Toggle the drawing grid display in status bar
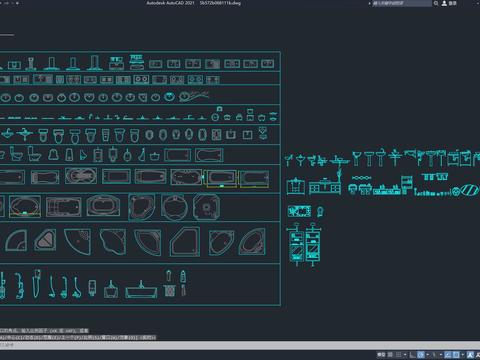The height and width of the screenshot is (360, 480). tap(390, 355)
